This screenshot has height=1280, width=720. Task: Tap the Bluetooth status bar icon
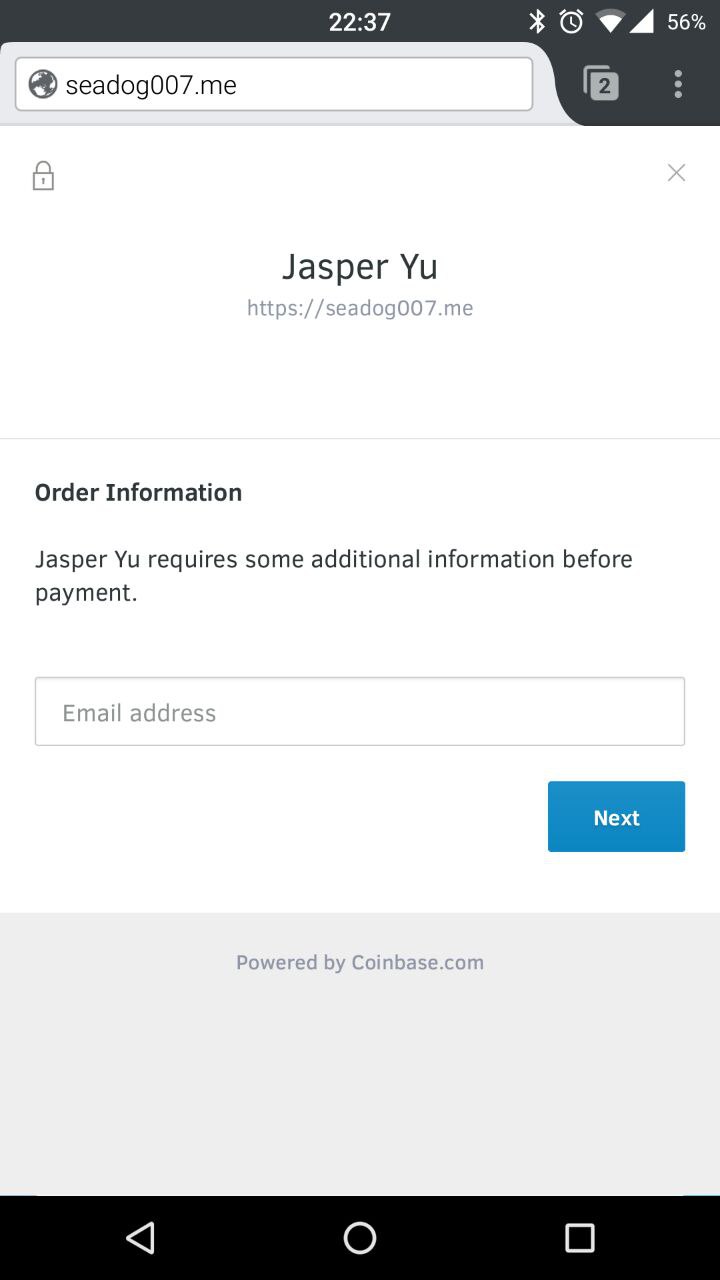[x=537, y=21]
